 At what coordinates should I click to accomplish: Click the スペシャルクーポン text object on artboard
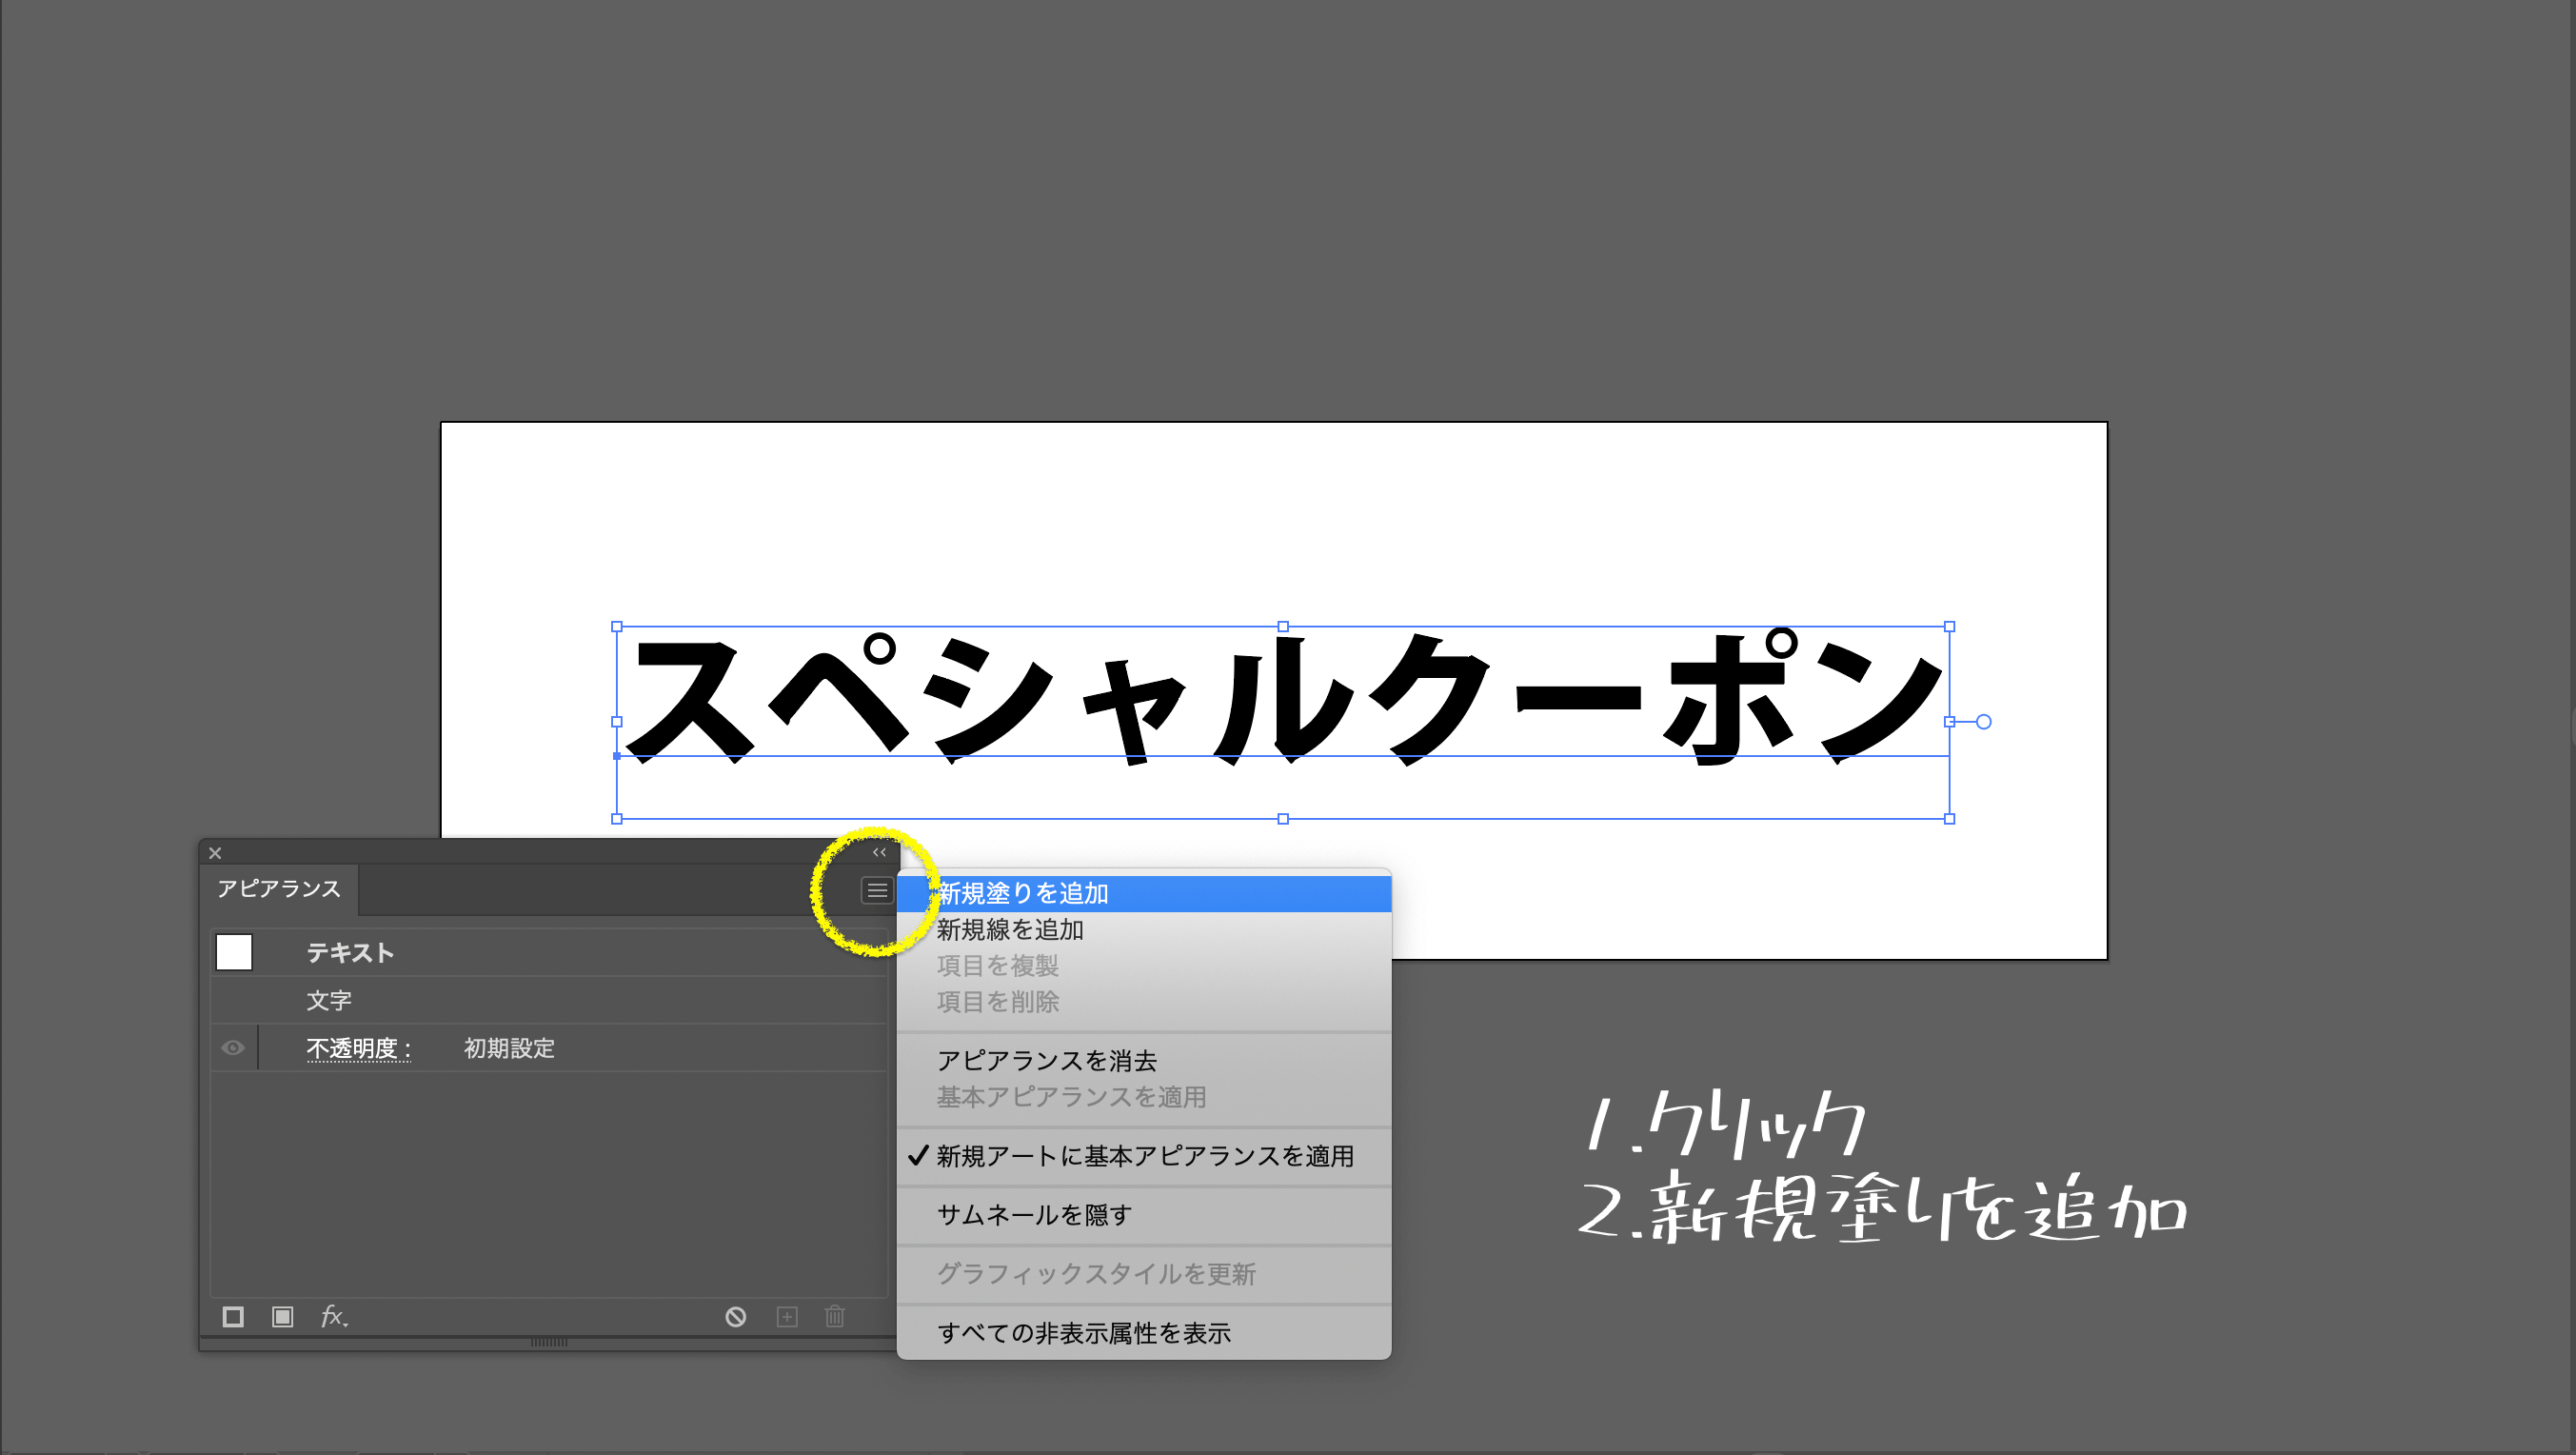1283,700
